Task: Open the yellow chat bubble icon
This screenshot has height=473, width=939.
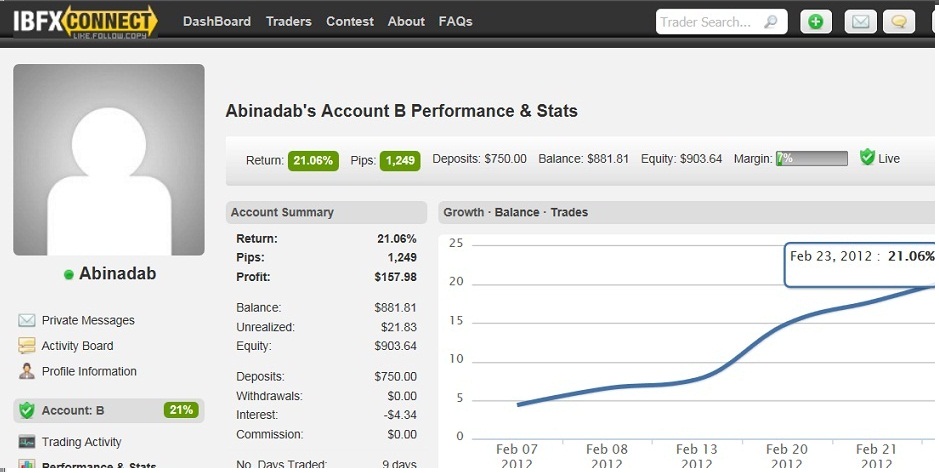Action: [x=900, y=21]
